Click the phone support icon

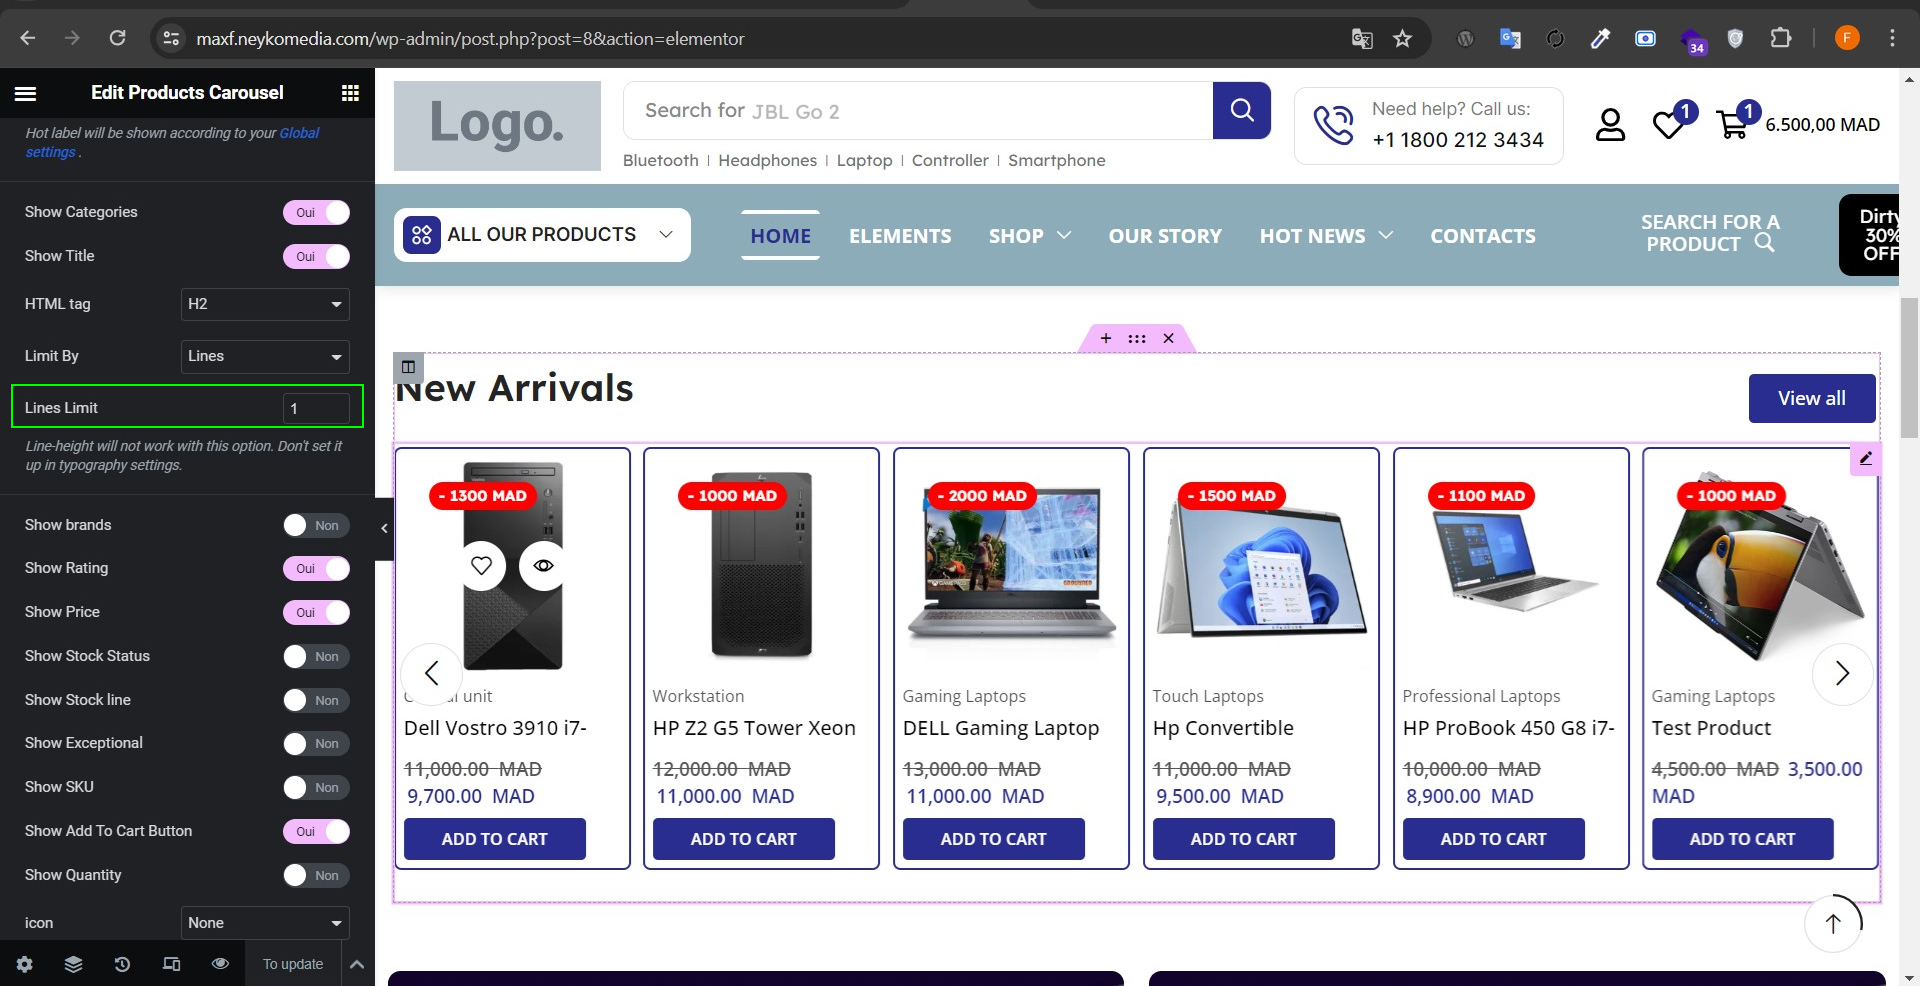coord(1333,125)
